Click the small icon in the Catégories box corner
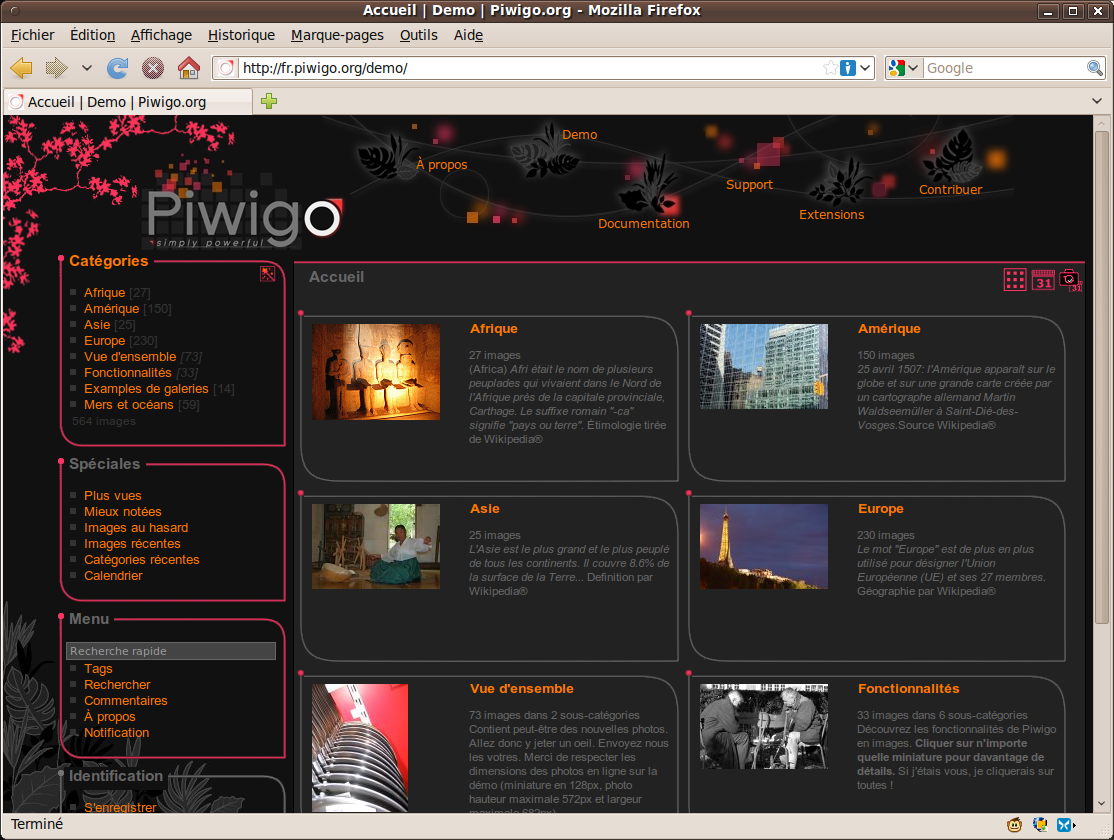This screenshot has height=840, width=1114. (x=267, y=274)
